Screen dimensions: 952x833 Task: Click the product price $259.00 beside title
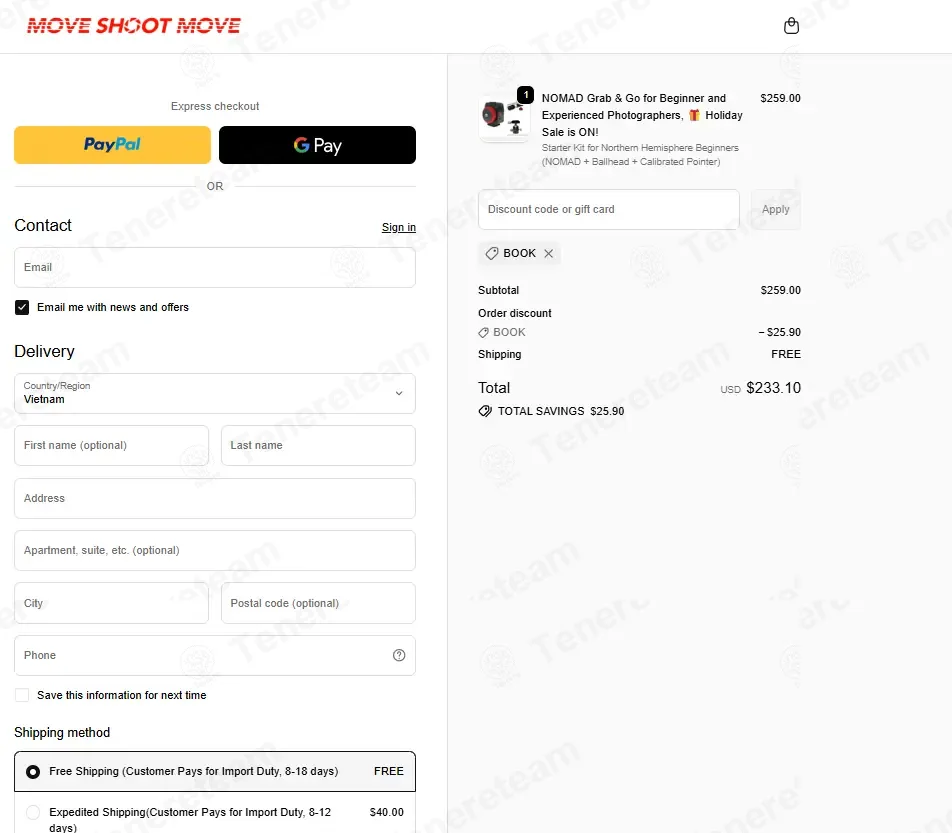pyautogui.click(x=780, y=98)
